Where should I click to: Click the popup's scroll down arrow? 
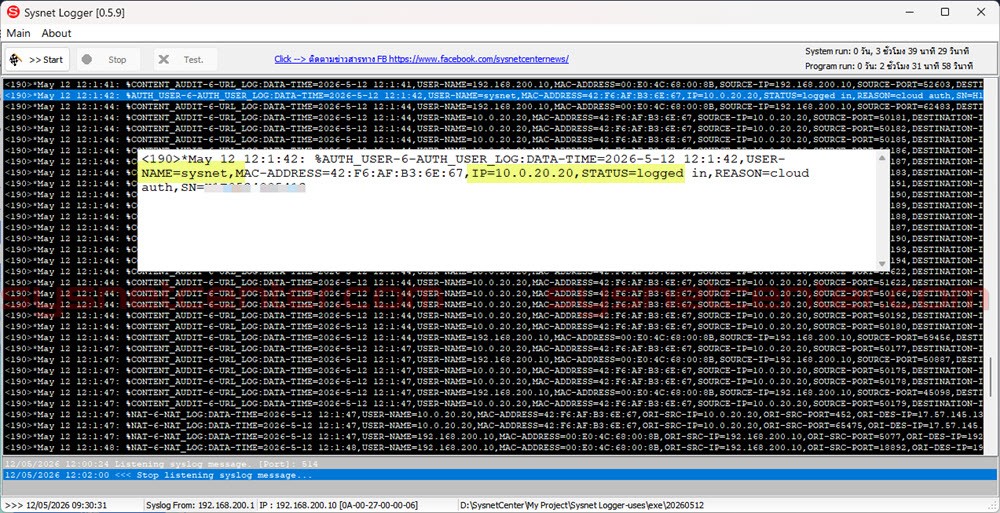[883, 264]
